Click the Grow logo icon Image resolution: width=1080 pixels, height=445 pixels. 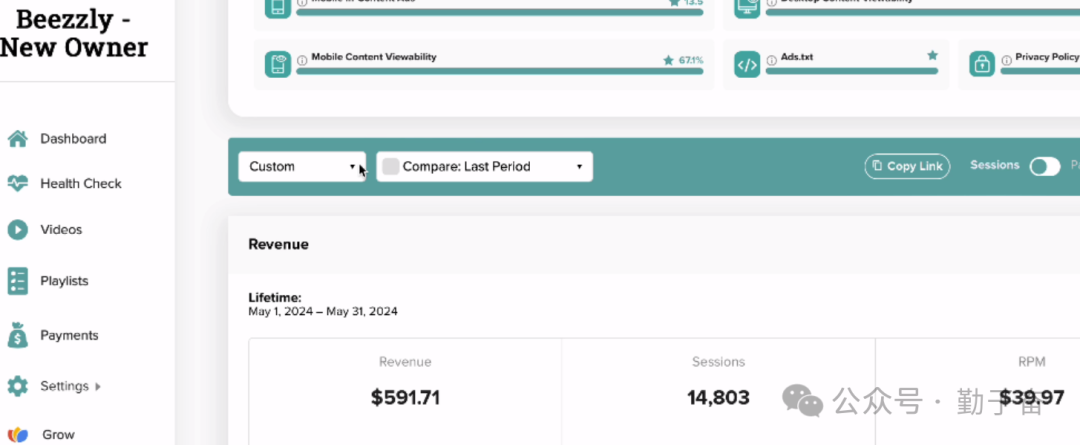tap(17, 435)
